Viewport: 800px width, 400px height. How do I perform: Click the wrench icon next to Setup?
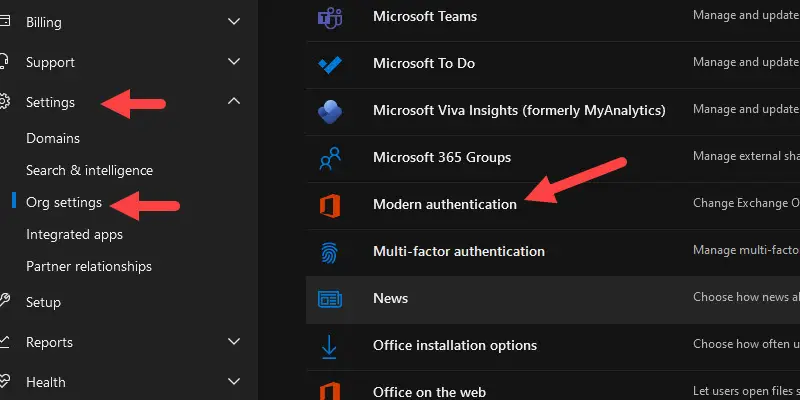click(x=4, y=301)
